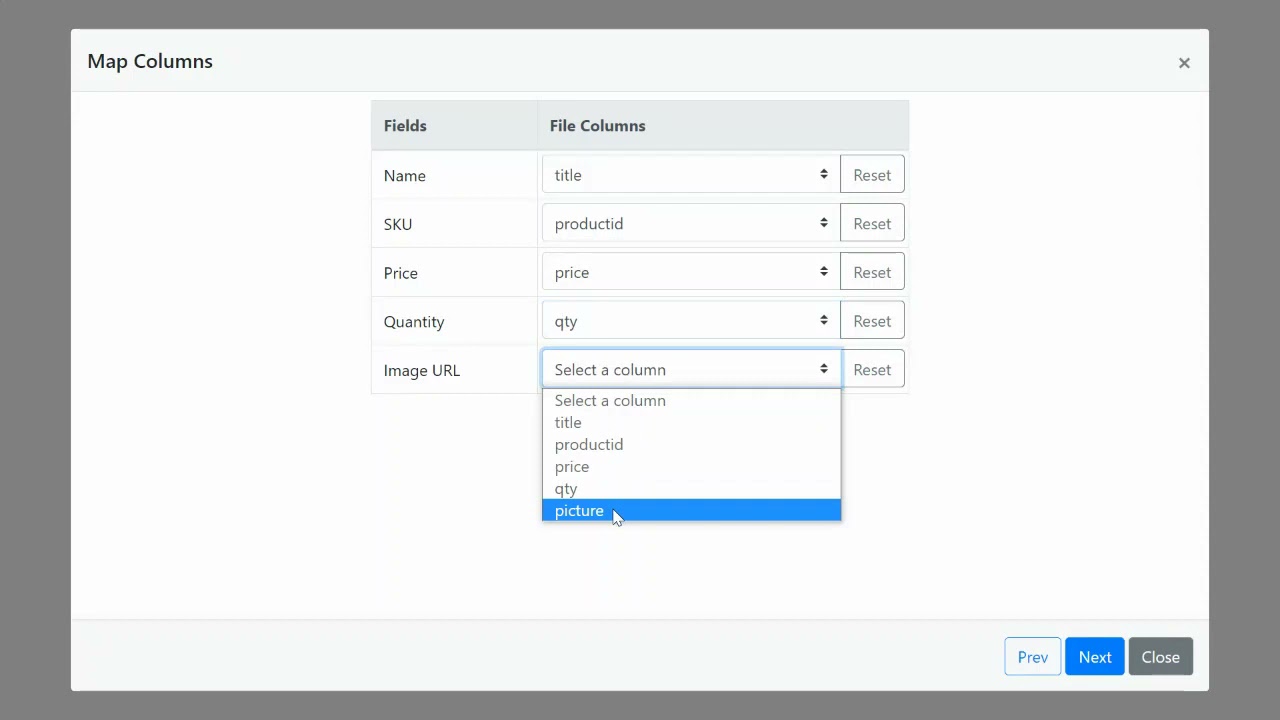This screenshot has width=1280, height=720.
Task: Reset the Name field mapping
Action: pyautogui.click(x=872, y=175)
